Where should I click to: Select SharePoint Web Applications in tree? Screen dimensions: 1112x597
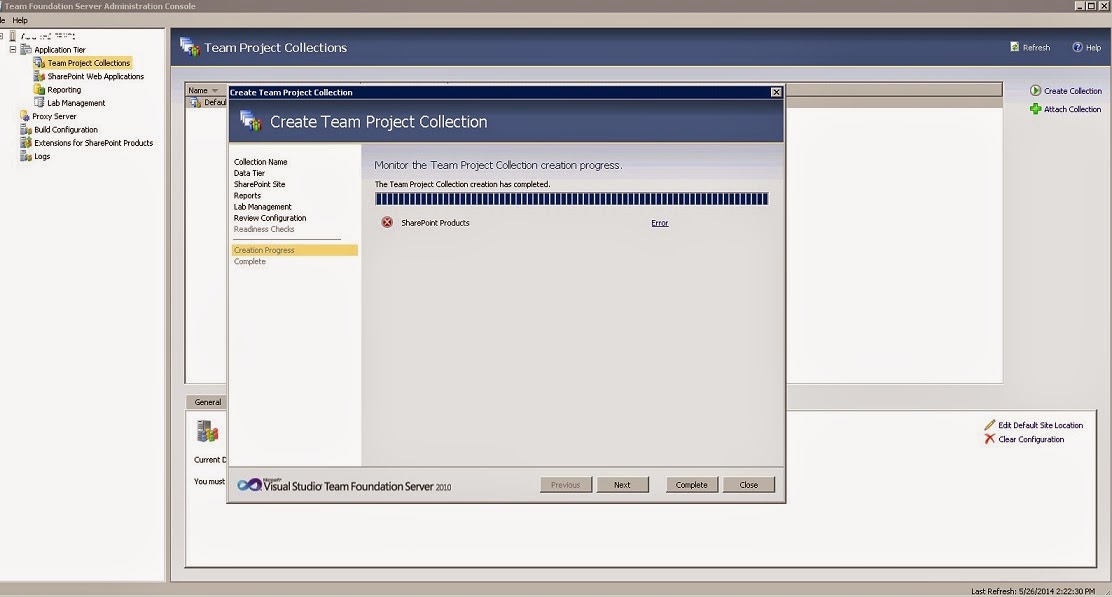click(x=96, y=77)
